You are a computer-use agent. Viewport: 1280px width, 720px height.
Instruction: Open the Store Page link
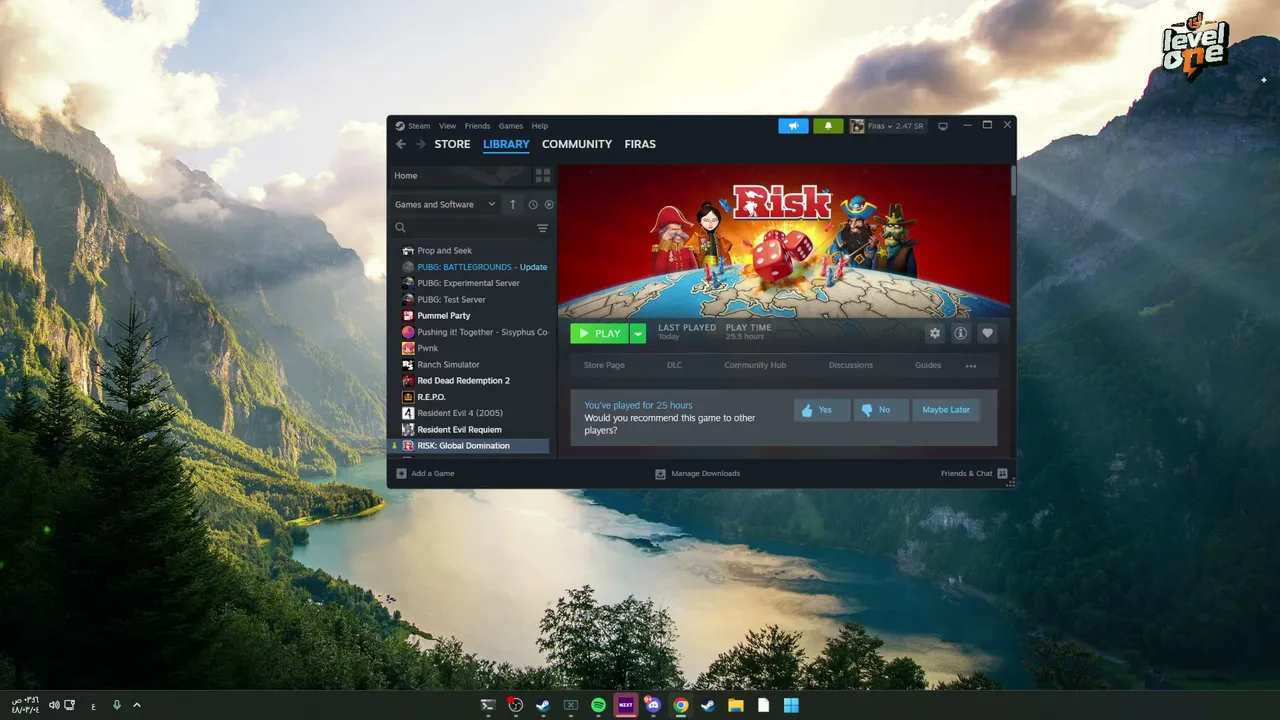[604, 366]
